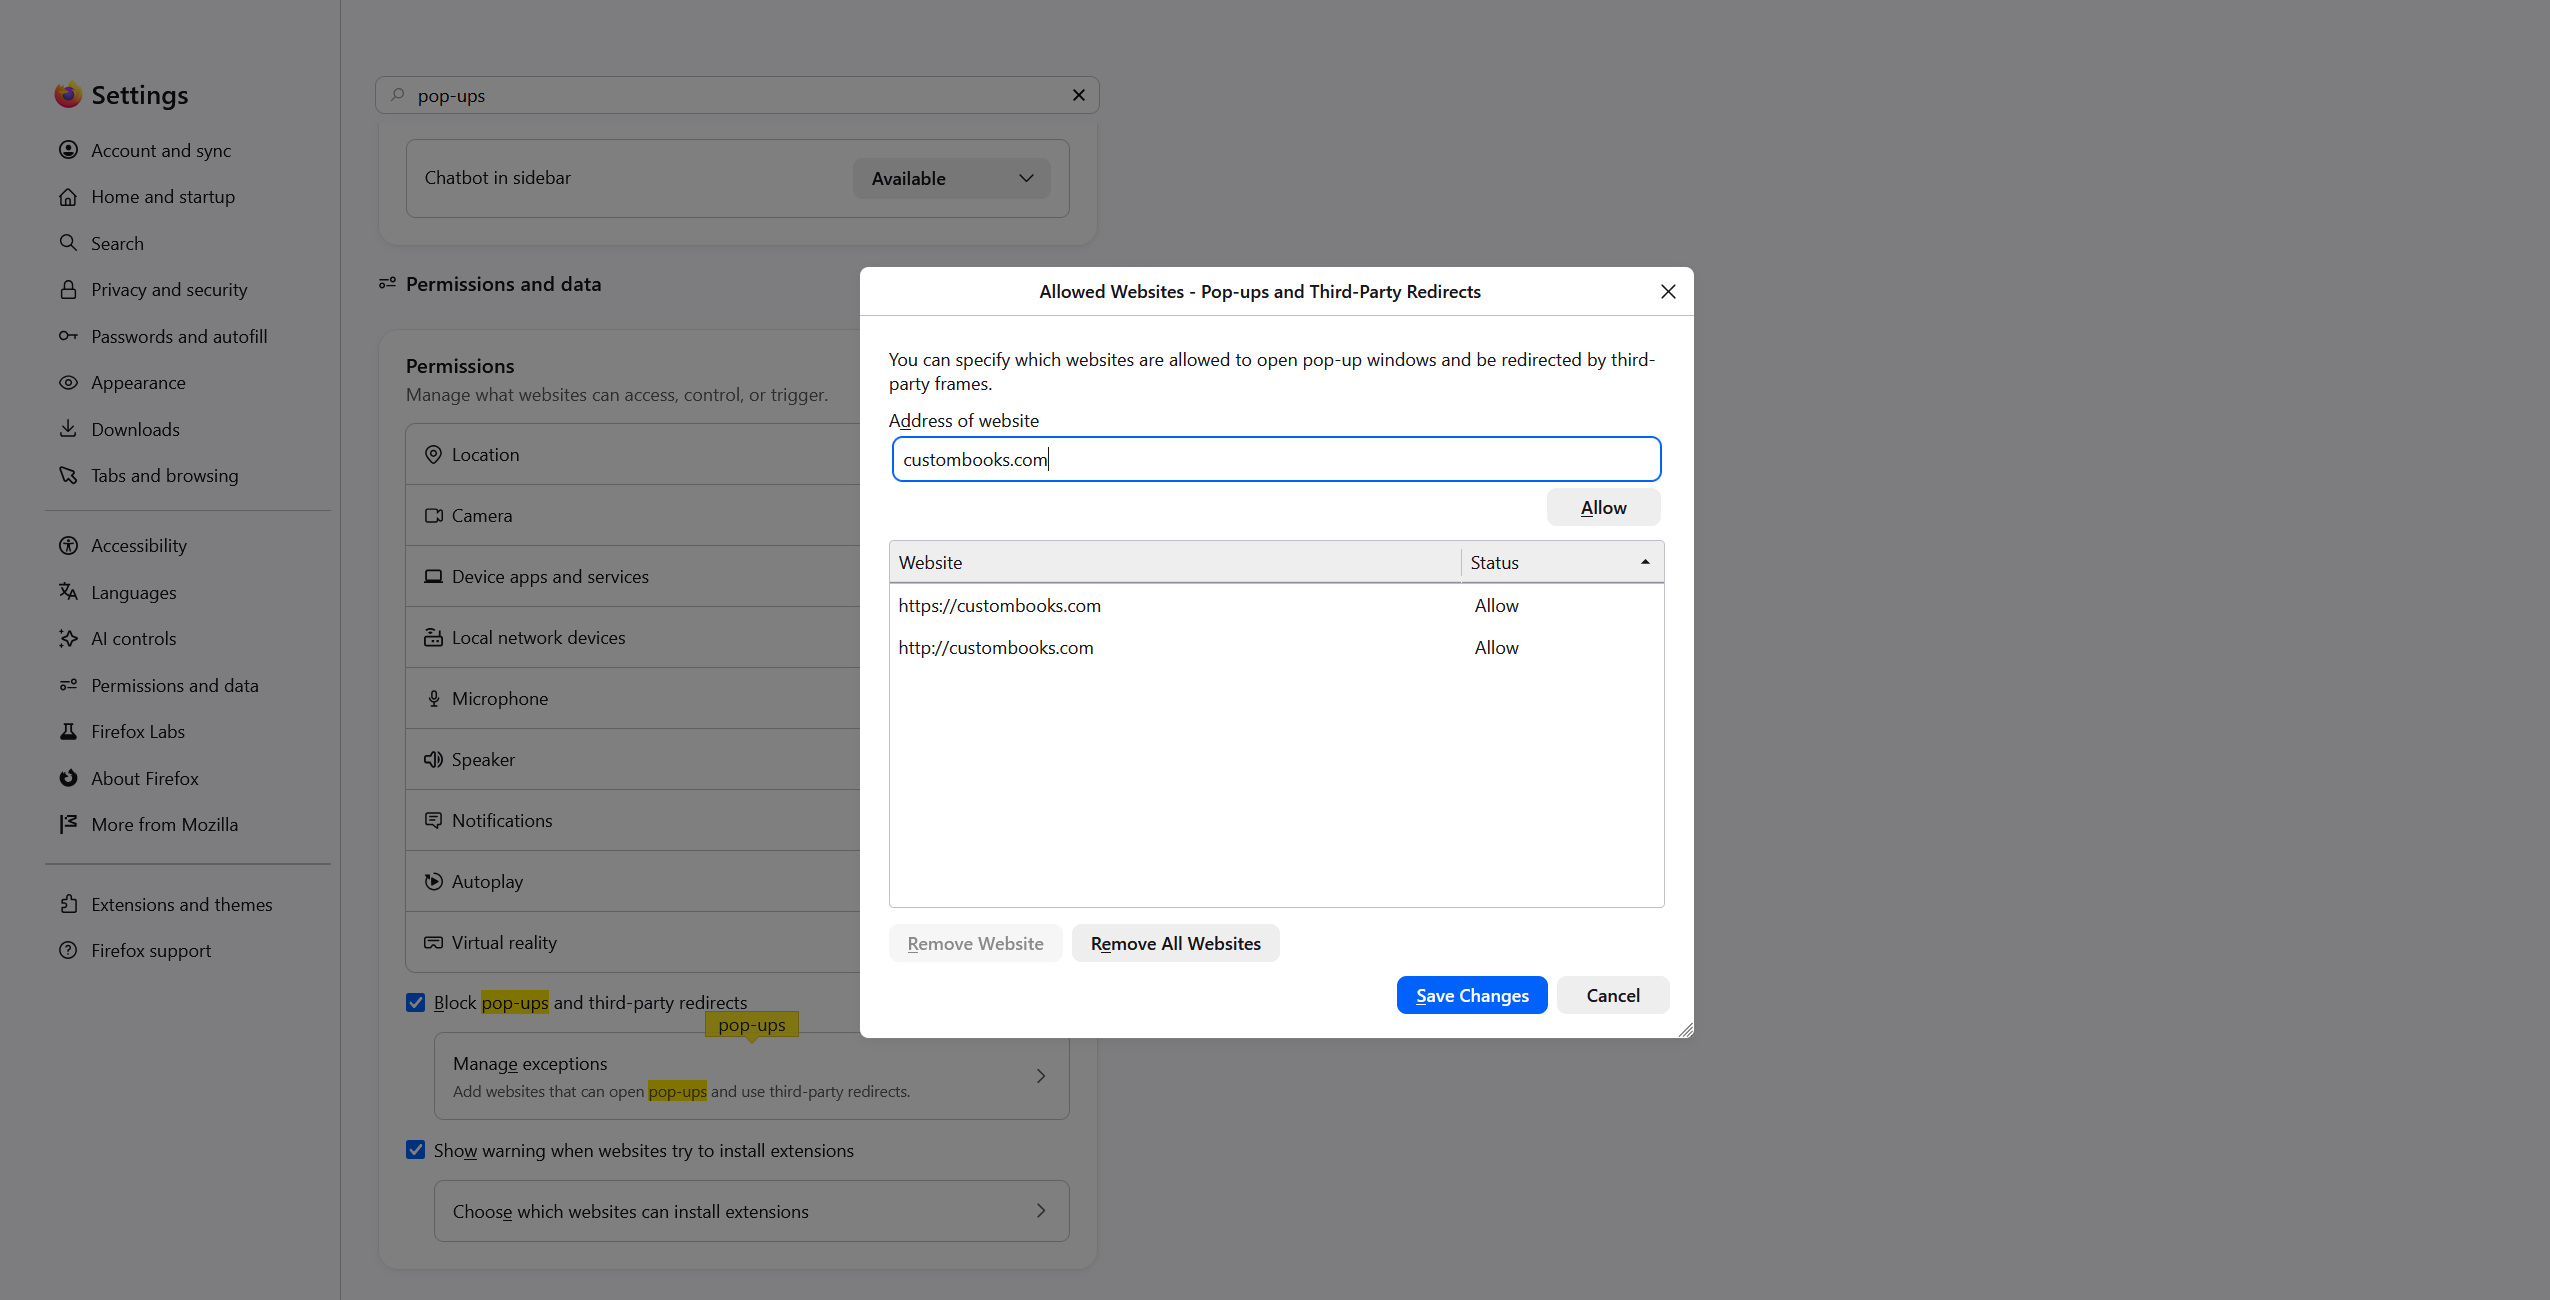Click the Extensions and themes puzzle icon
Viewport: 2550px width, 1300px height.
[68, 904]
